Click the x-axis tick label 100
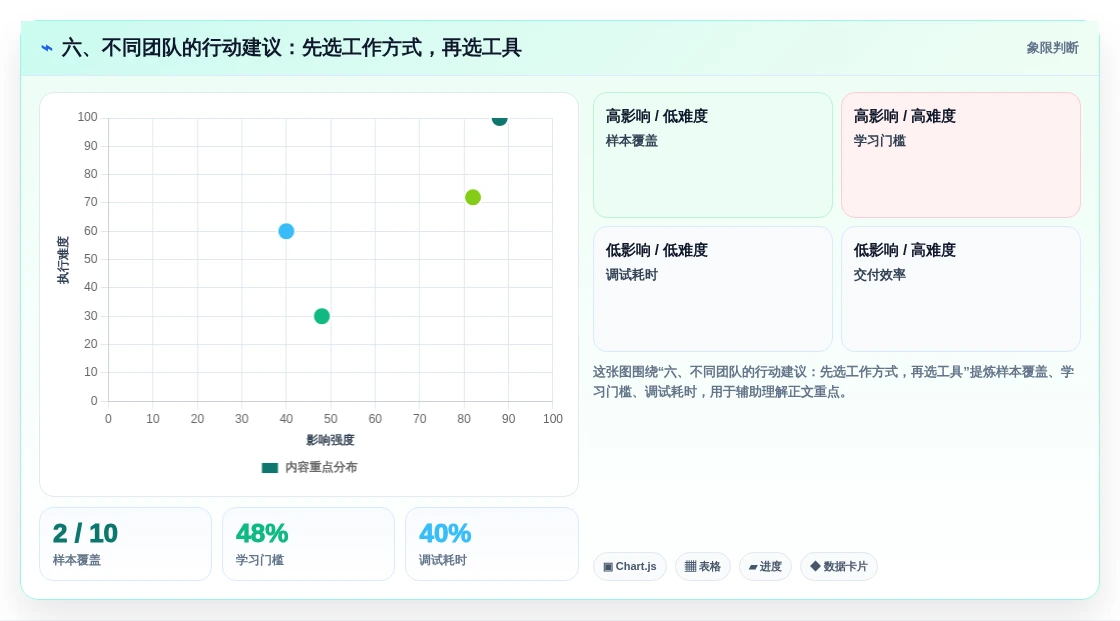The image size is (1120, 621). pos(553,419)
